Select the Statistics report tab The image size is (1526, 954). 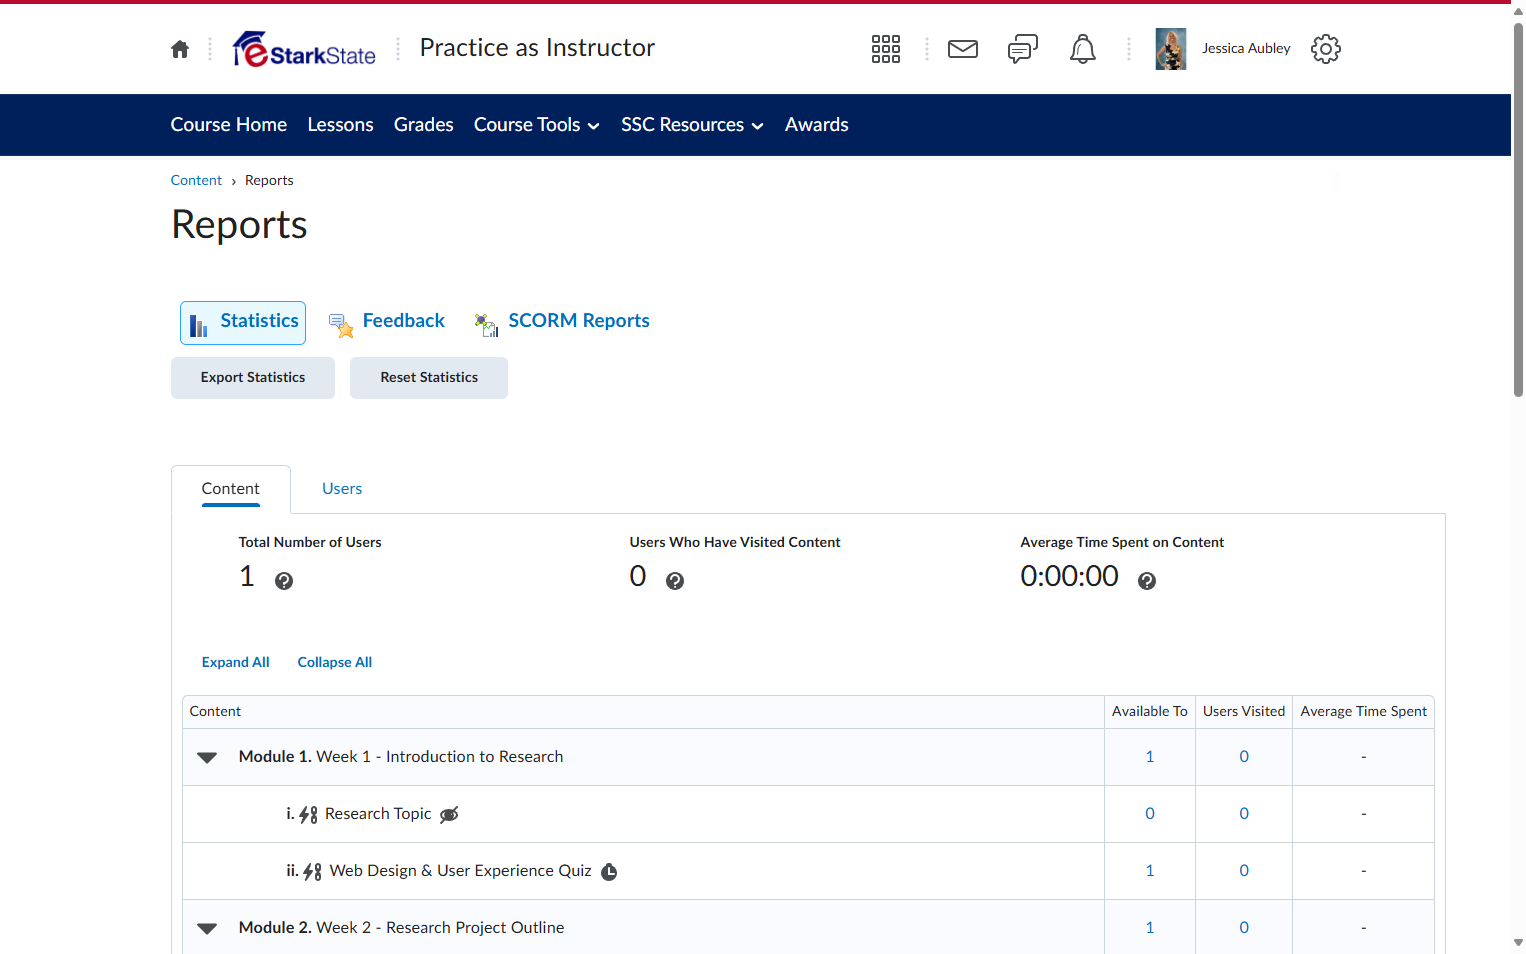[243, 323]
